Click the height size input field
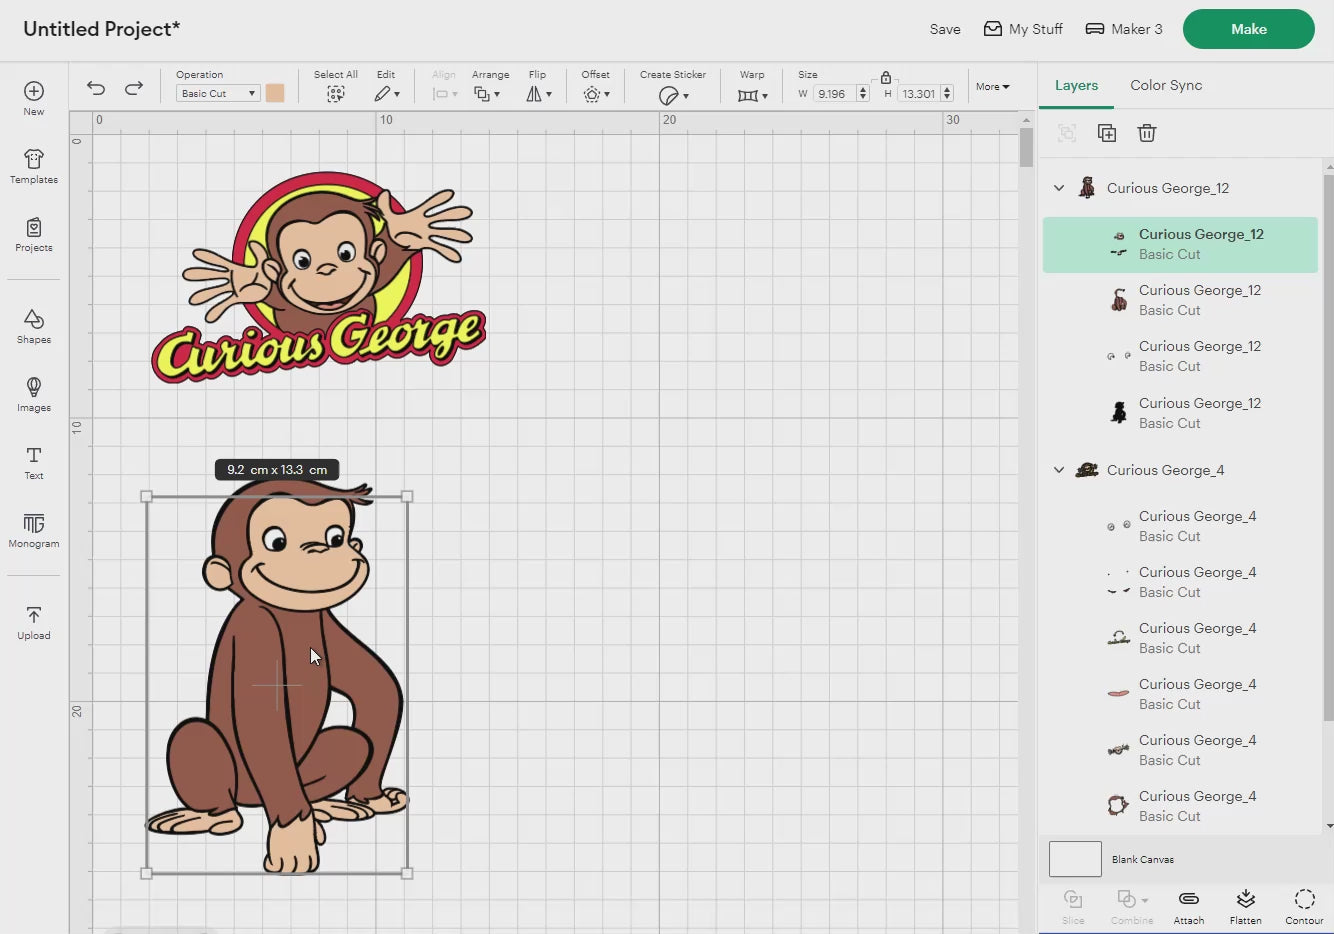This screenshot has width=1334, height=934. coord(919,94)
